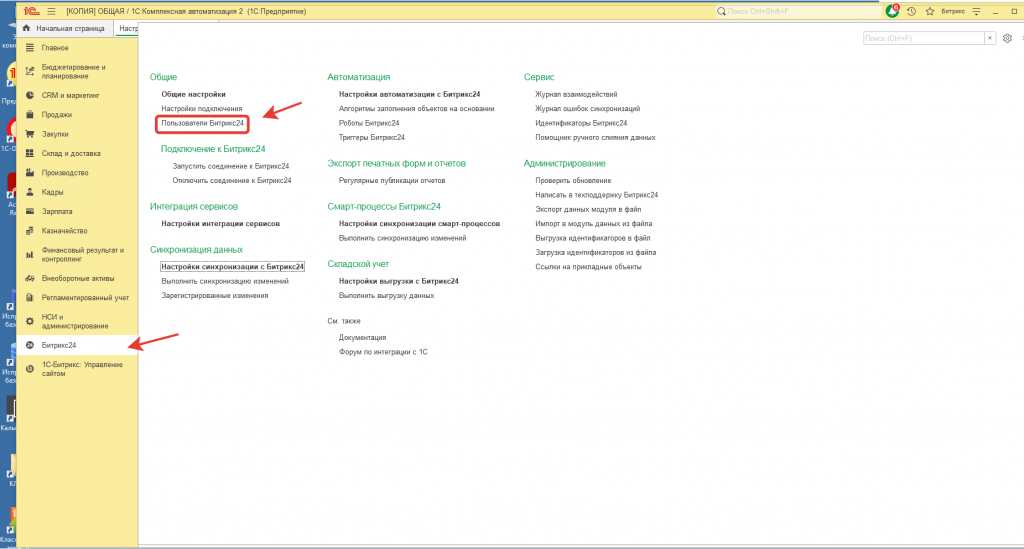Open Документация link

pyautogui.click(x=362, y=337)
